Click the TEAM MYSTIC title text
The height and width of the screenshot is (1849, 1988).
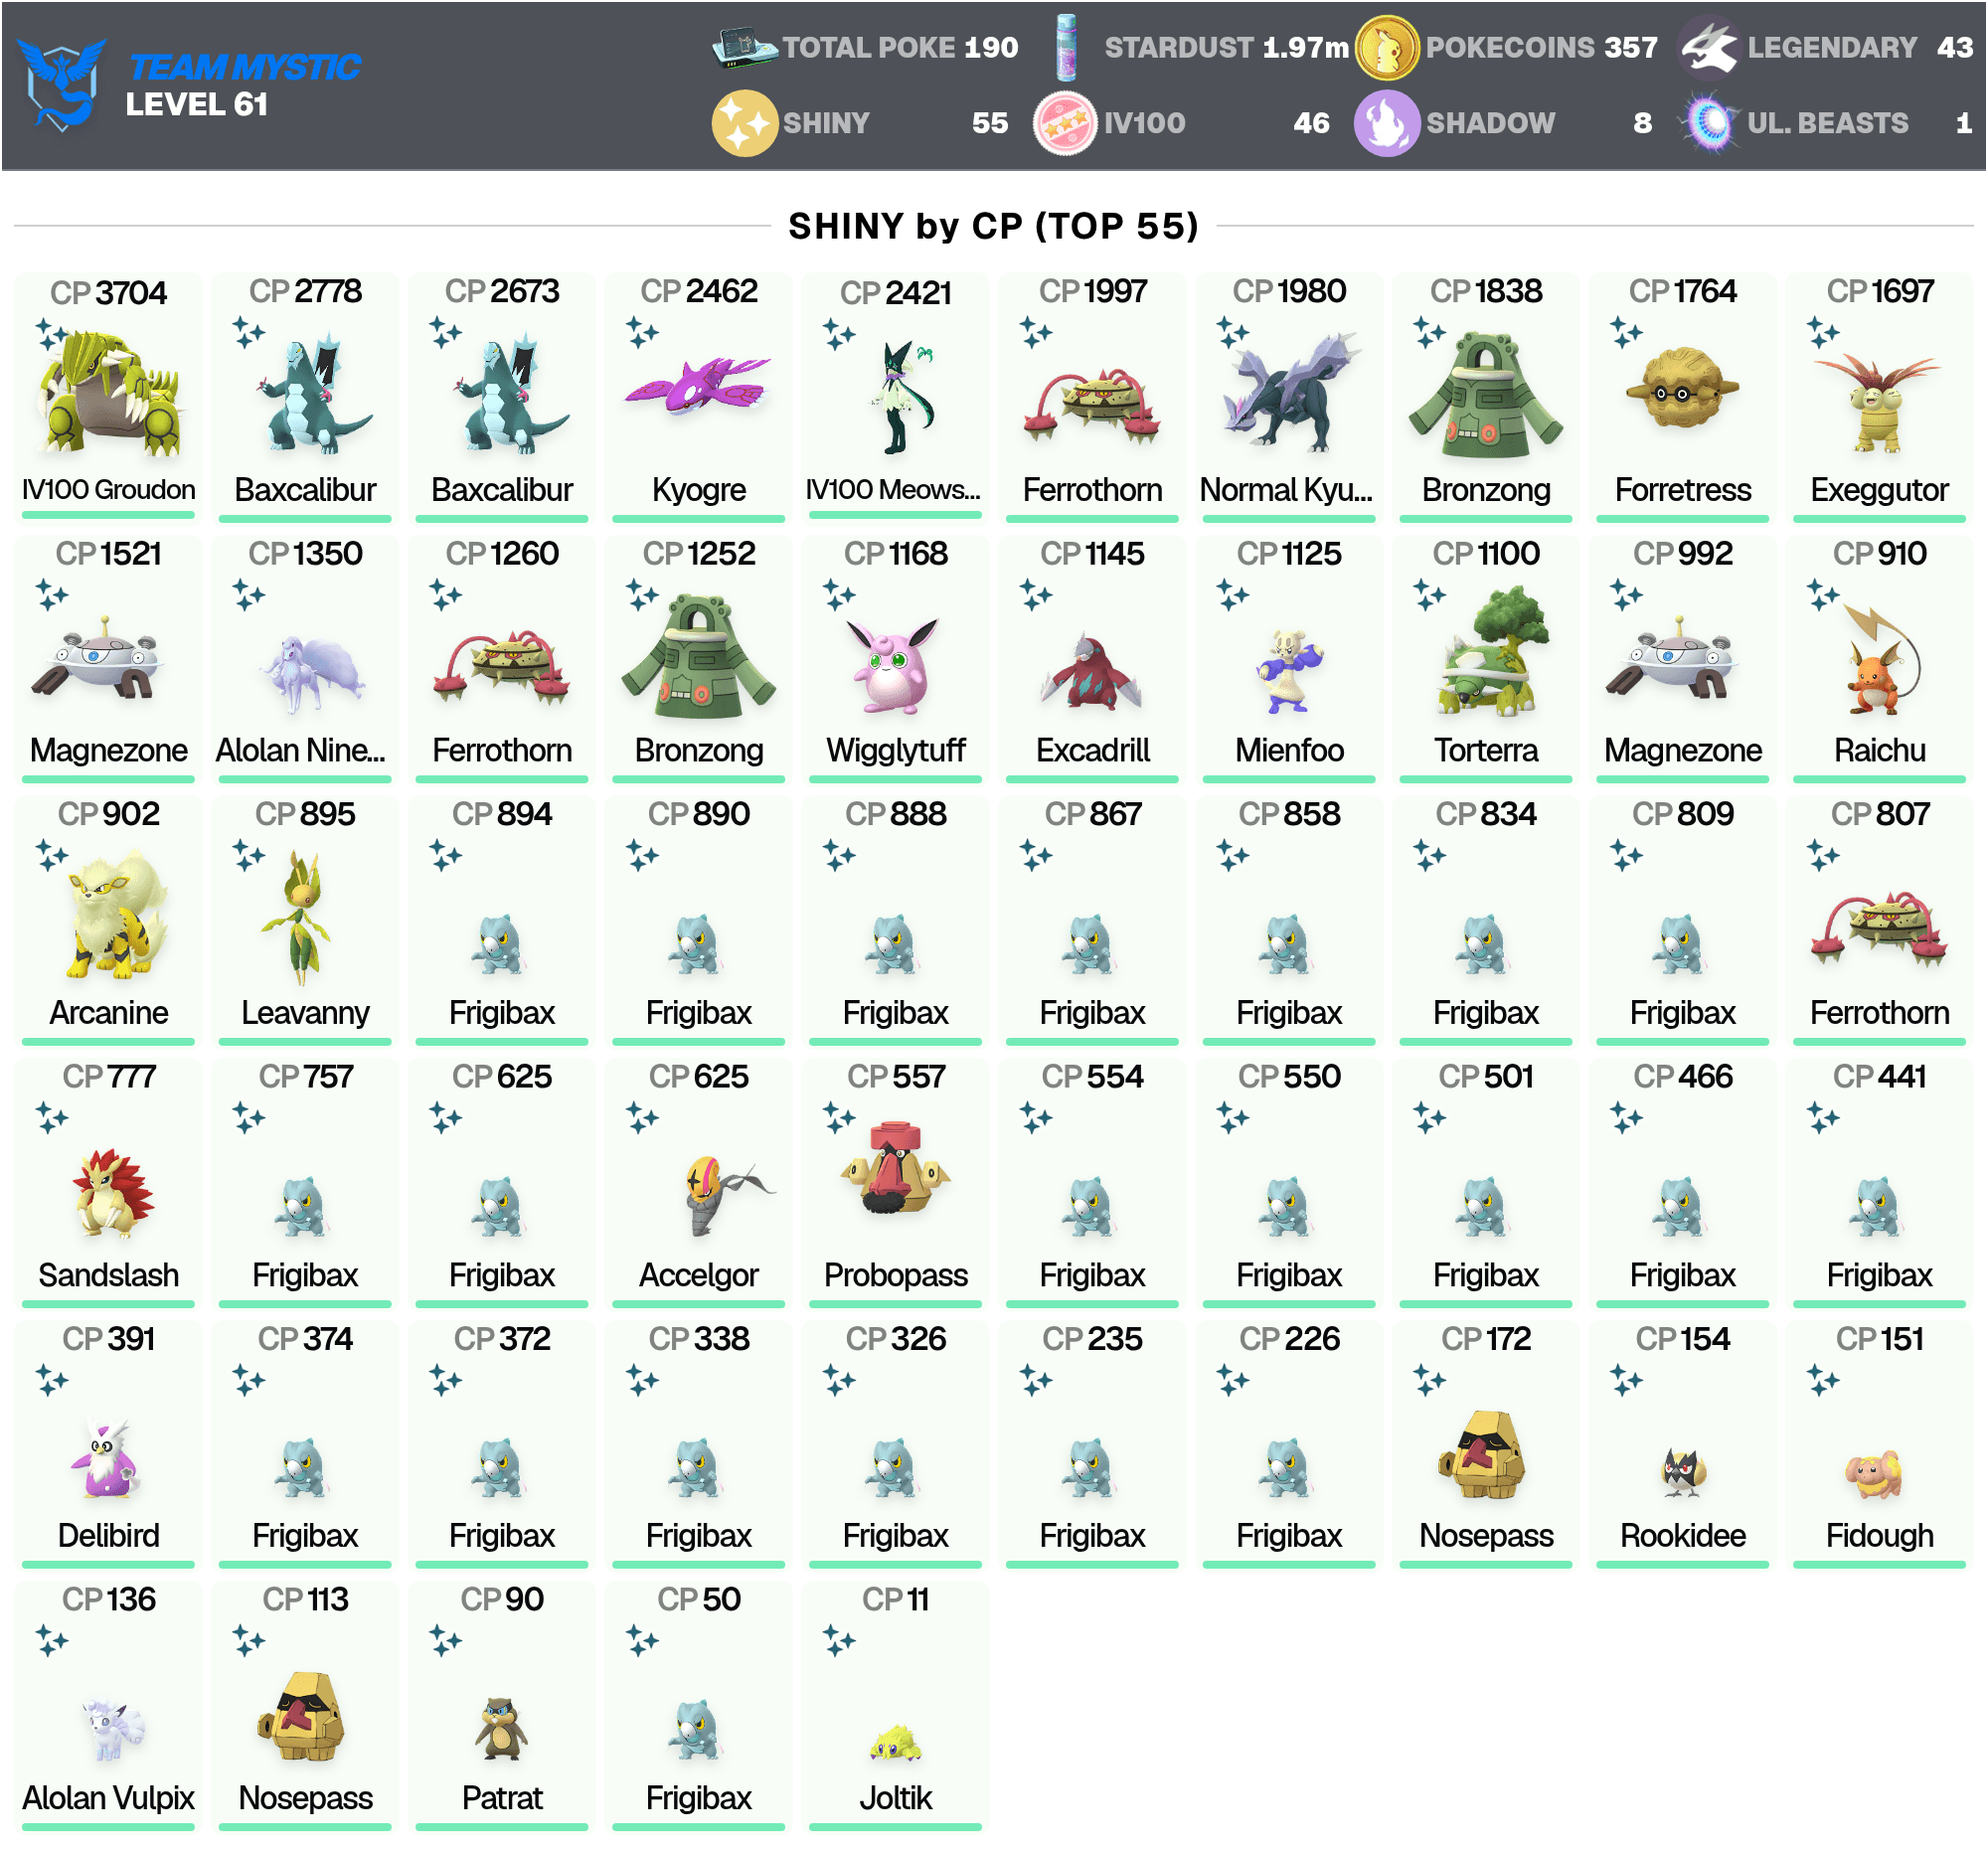245,66
